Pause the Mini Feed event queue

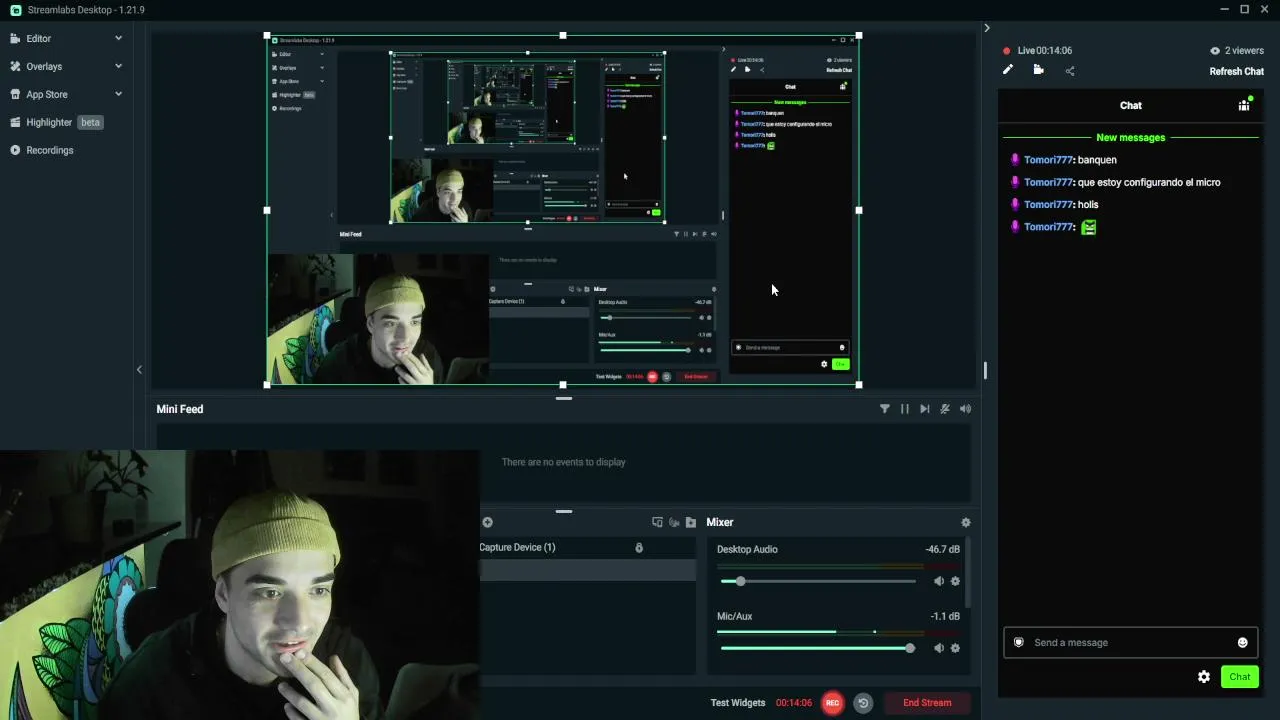click(905, 409)
